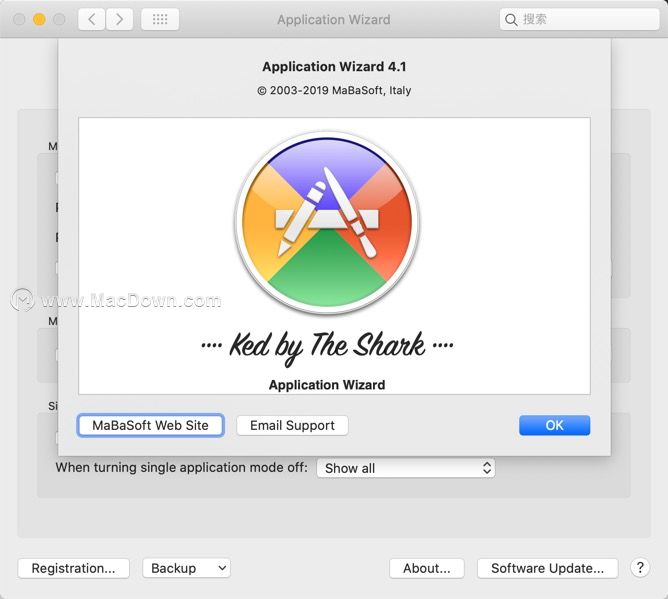668x599 pixels.
Task: Show all preferences via grid icon
Action: [x=160, y=19]
